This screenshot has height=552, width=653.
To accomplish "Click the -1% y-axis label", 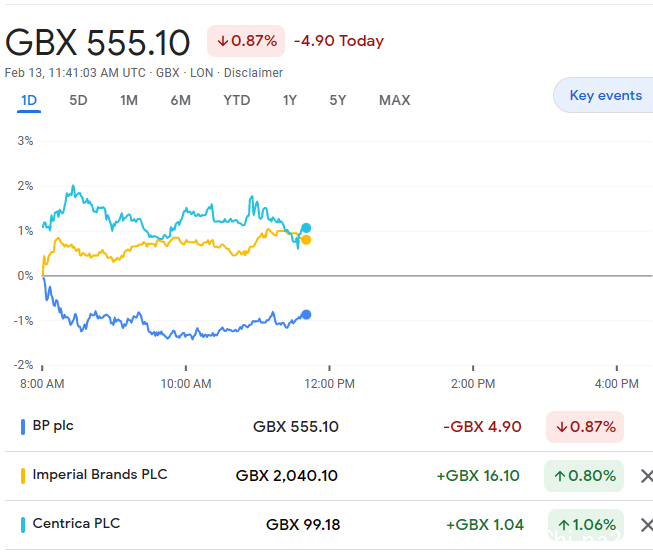I will [23, 321].
